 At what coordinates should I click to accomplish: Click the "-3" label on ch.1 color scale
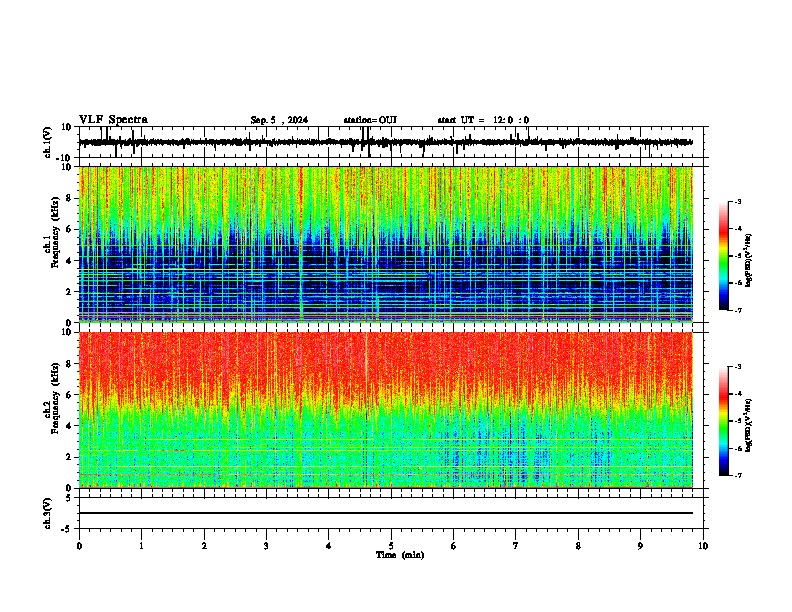coord(737,201)
